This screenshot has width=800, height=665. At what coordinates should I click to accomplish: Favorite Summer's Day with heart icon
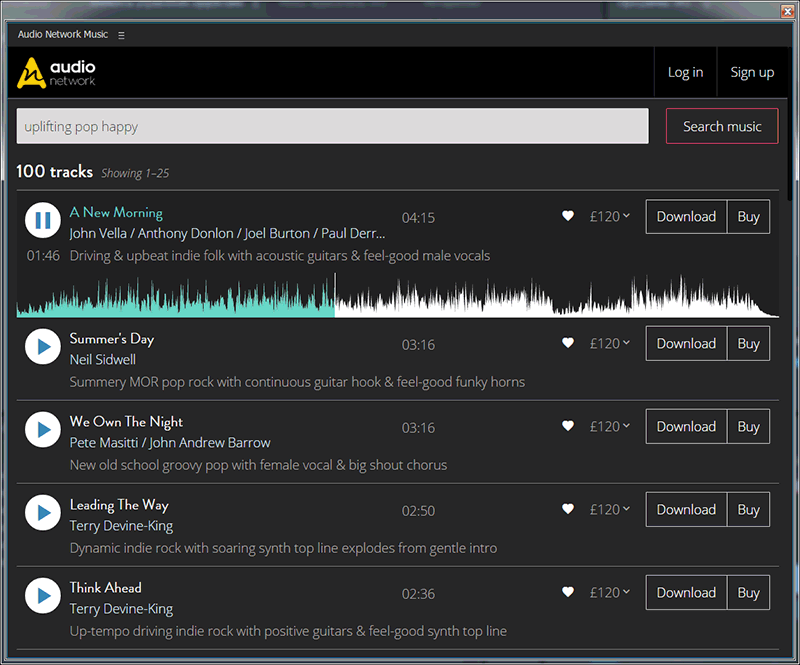pos(568,343)
